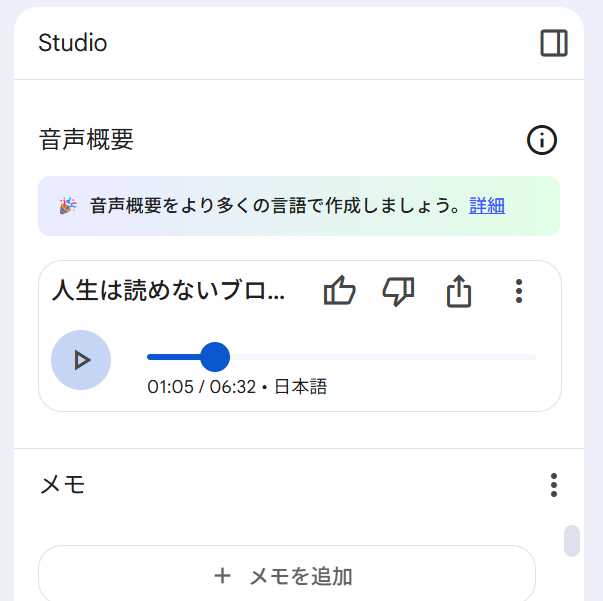Seek ahead on the unplayed audio track
Screen dimensions: 603x601
point(383,357)
